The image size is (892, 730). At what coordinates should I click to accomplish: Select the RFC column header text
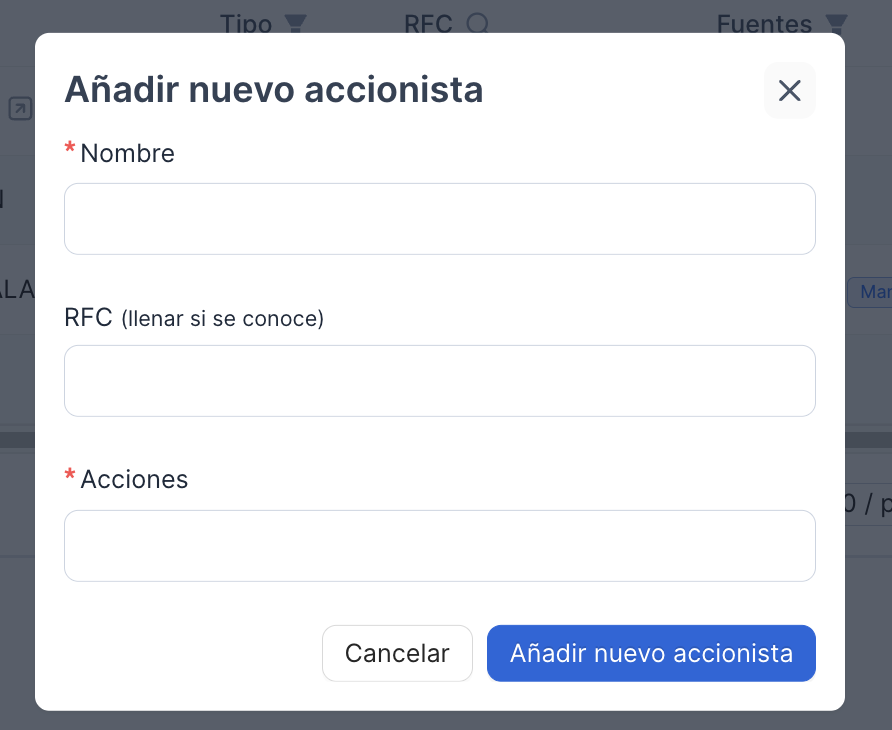pyautogui.click(x=428, y=24)
